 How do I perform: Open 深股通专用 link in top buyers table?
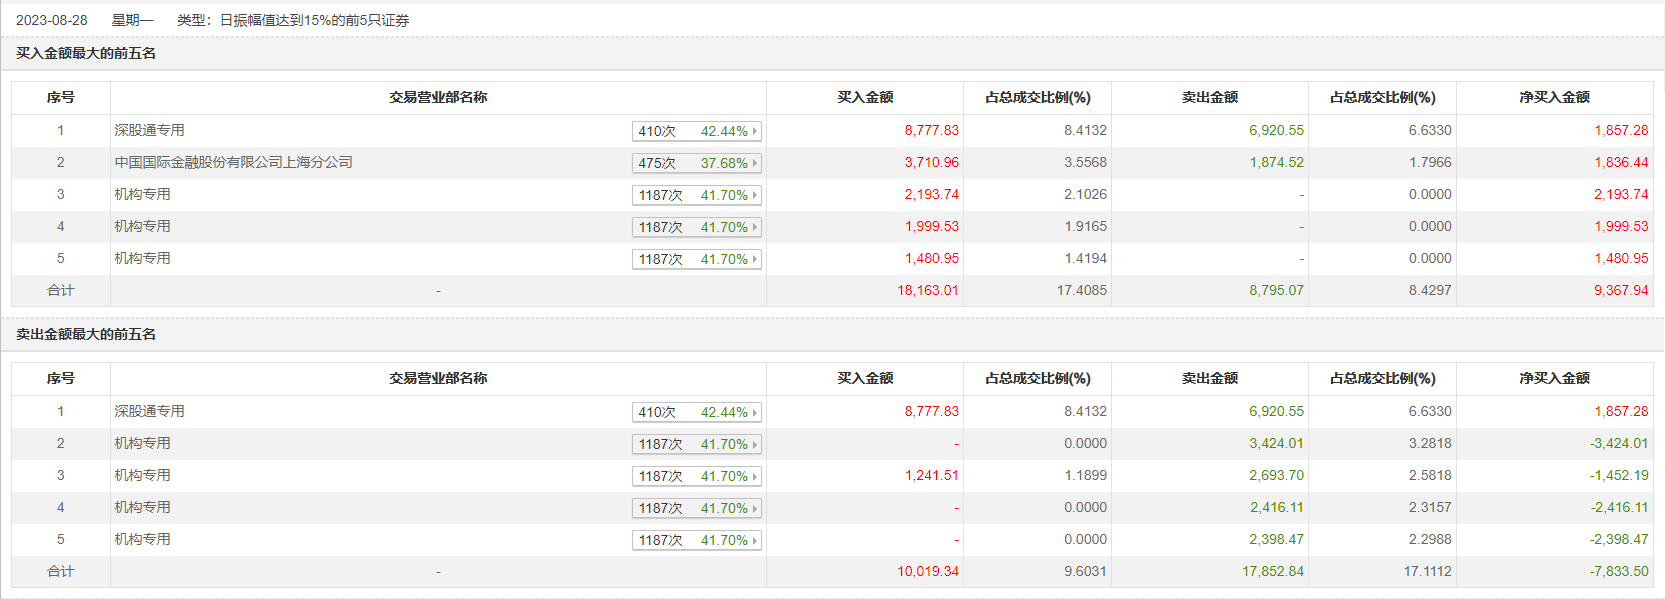149,130
